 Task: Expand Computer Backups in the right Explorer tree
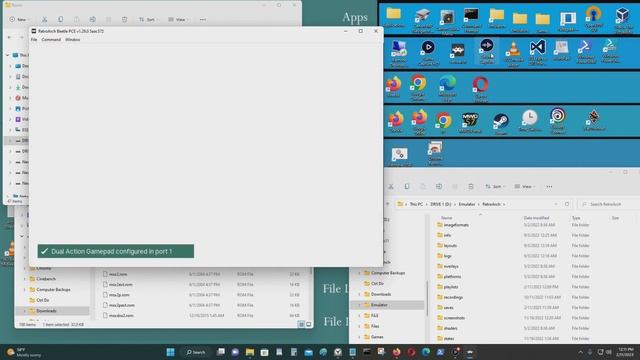point(359,273)
